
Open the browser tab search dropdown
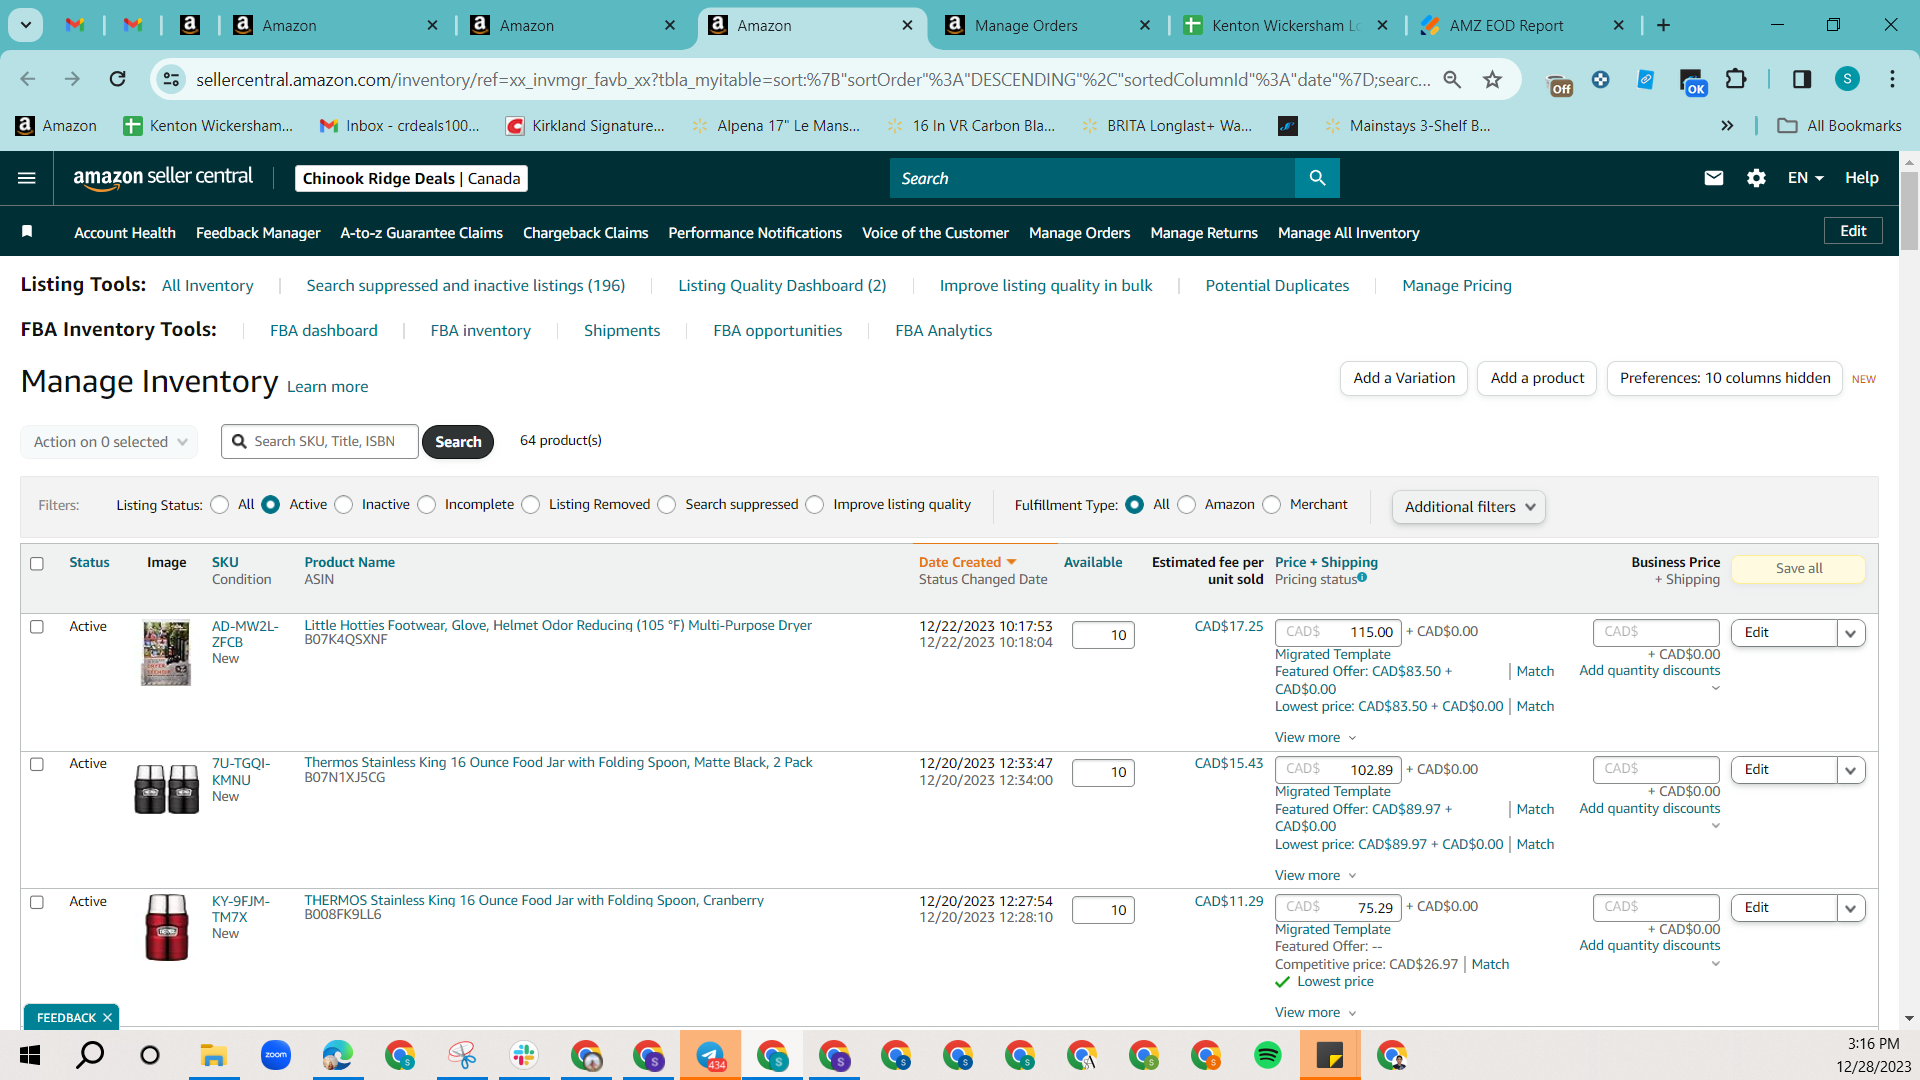click(x=25, y=25)
